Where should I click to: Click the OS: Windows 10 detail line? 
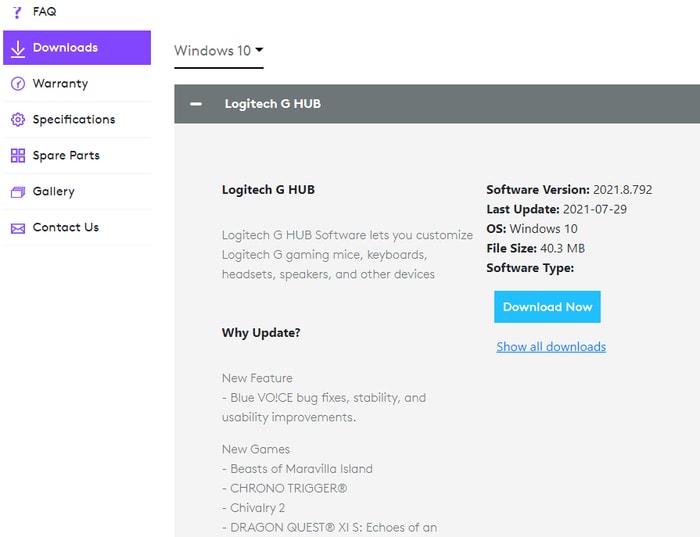click(x=532, y=229)
